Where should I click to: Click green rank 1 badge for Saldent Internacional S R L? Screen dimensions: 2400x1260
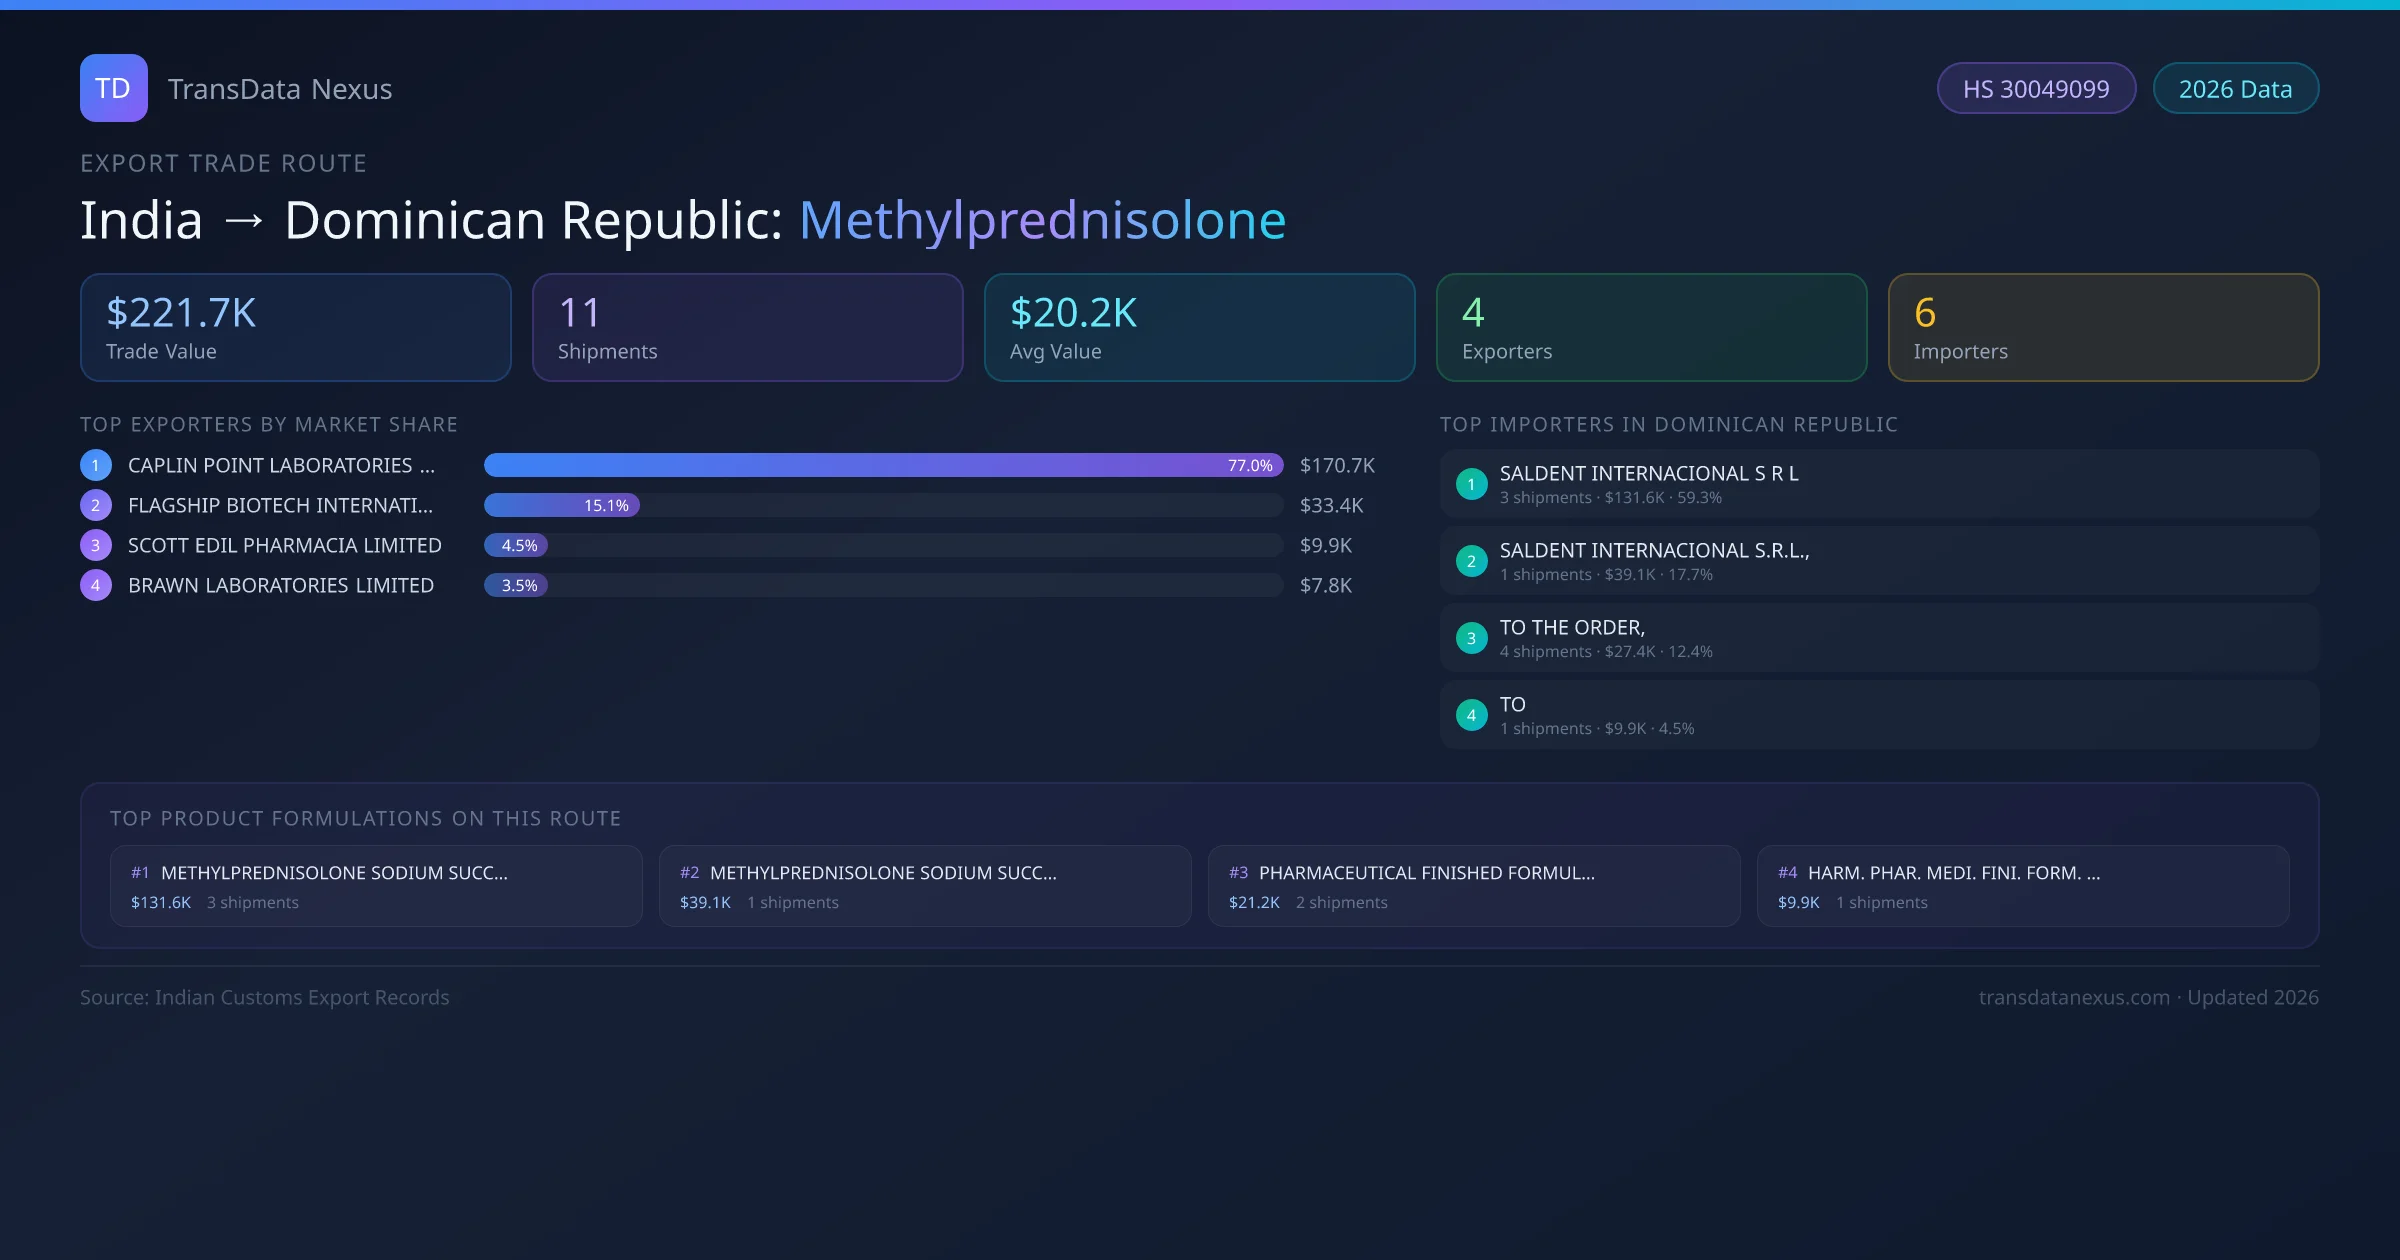point(1471,484)
